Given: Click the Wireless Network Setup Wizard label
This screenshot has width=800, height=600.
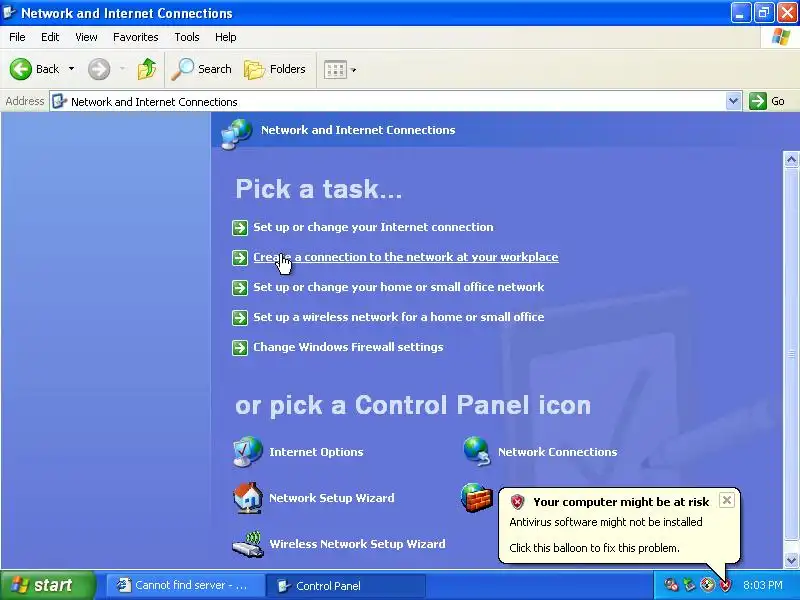Looking at the screenshot, I should 357,544.
